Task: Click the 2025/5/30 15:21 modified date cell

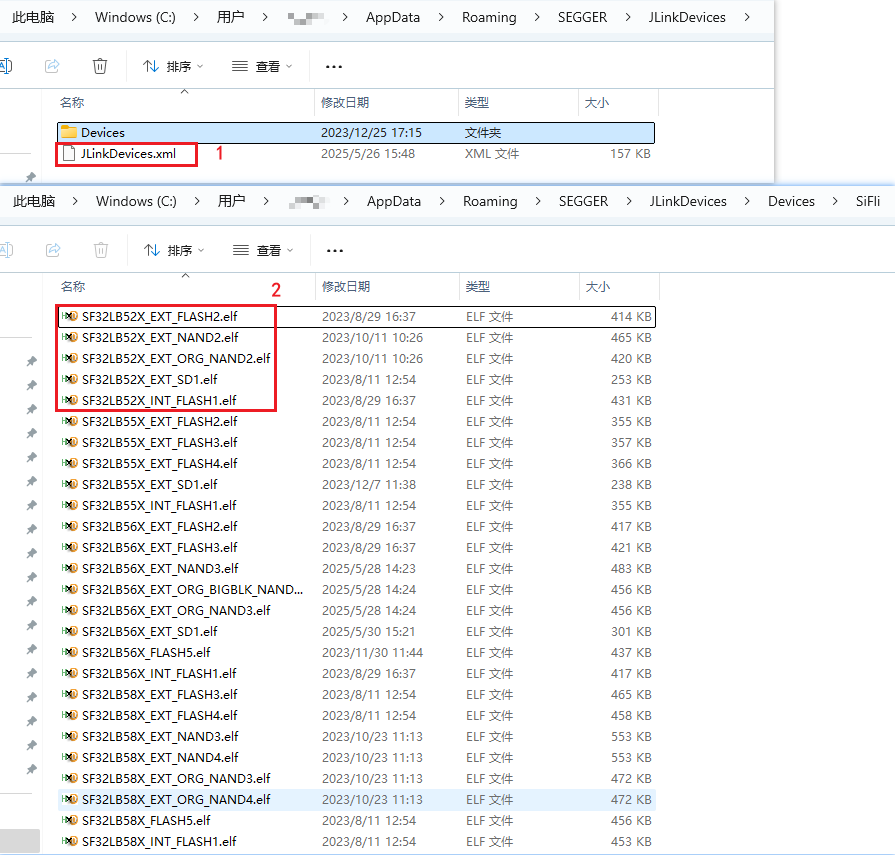Action: click(x=368, y=631)
